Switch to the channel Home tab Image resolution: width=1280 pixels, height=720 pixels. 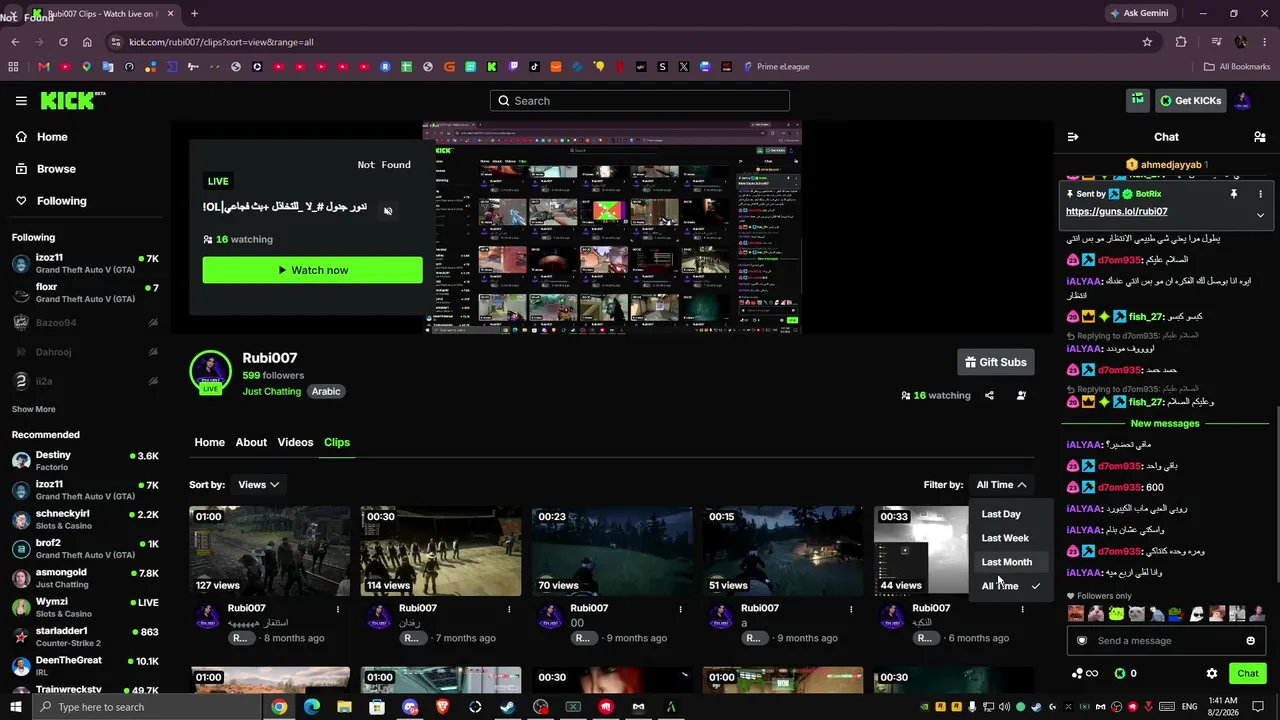(209, 442)
